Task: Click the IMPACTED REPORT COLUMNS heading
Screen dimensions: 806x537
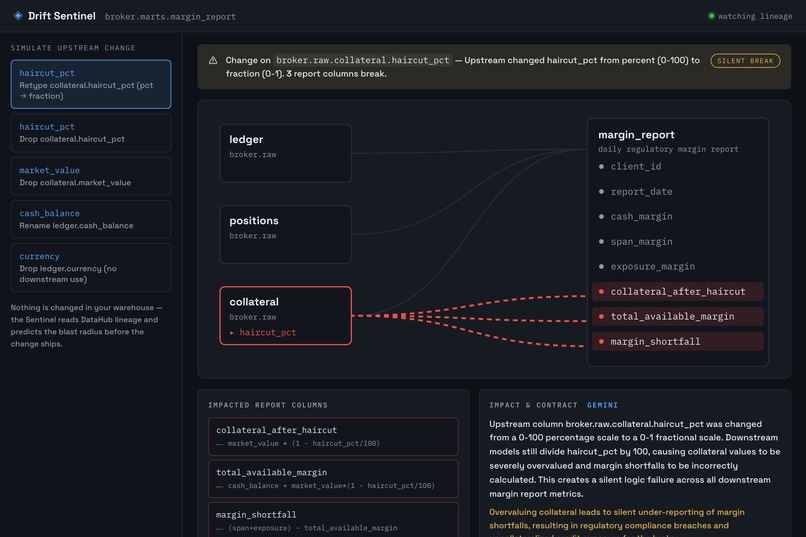Action: point(268,405)
